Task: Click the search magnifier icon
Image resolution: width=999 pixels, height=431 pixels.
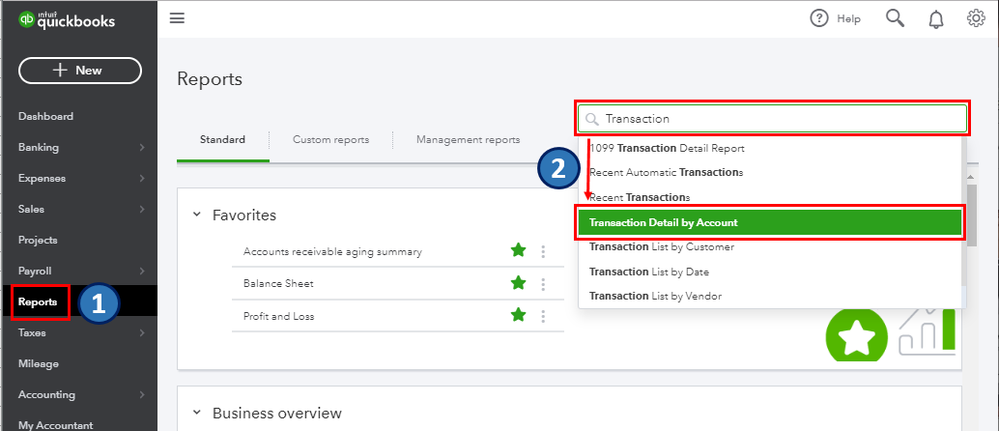Action: pos(895,18)
